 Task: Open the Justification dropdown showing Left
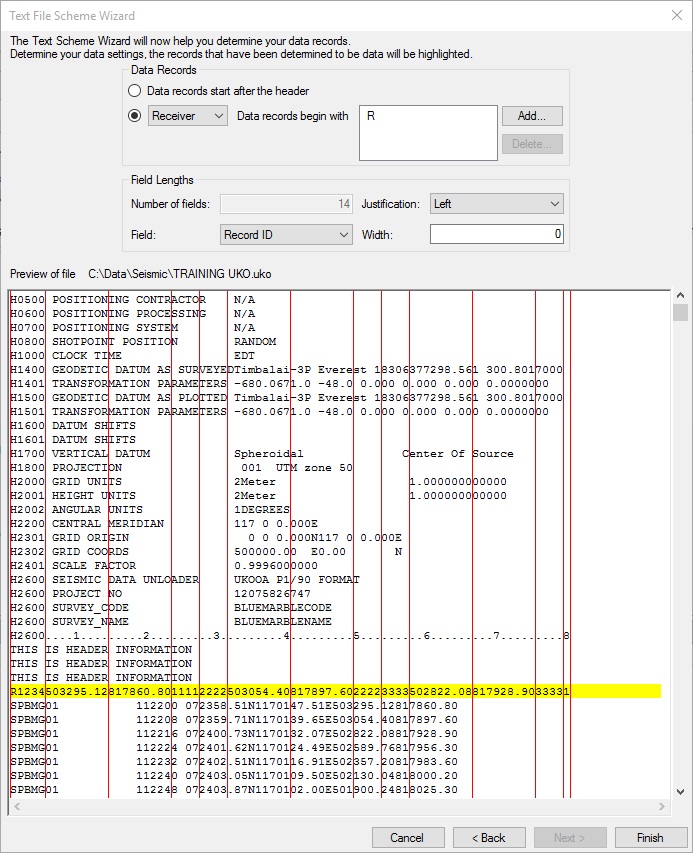pos(496,204)
